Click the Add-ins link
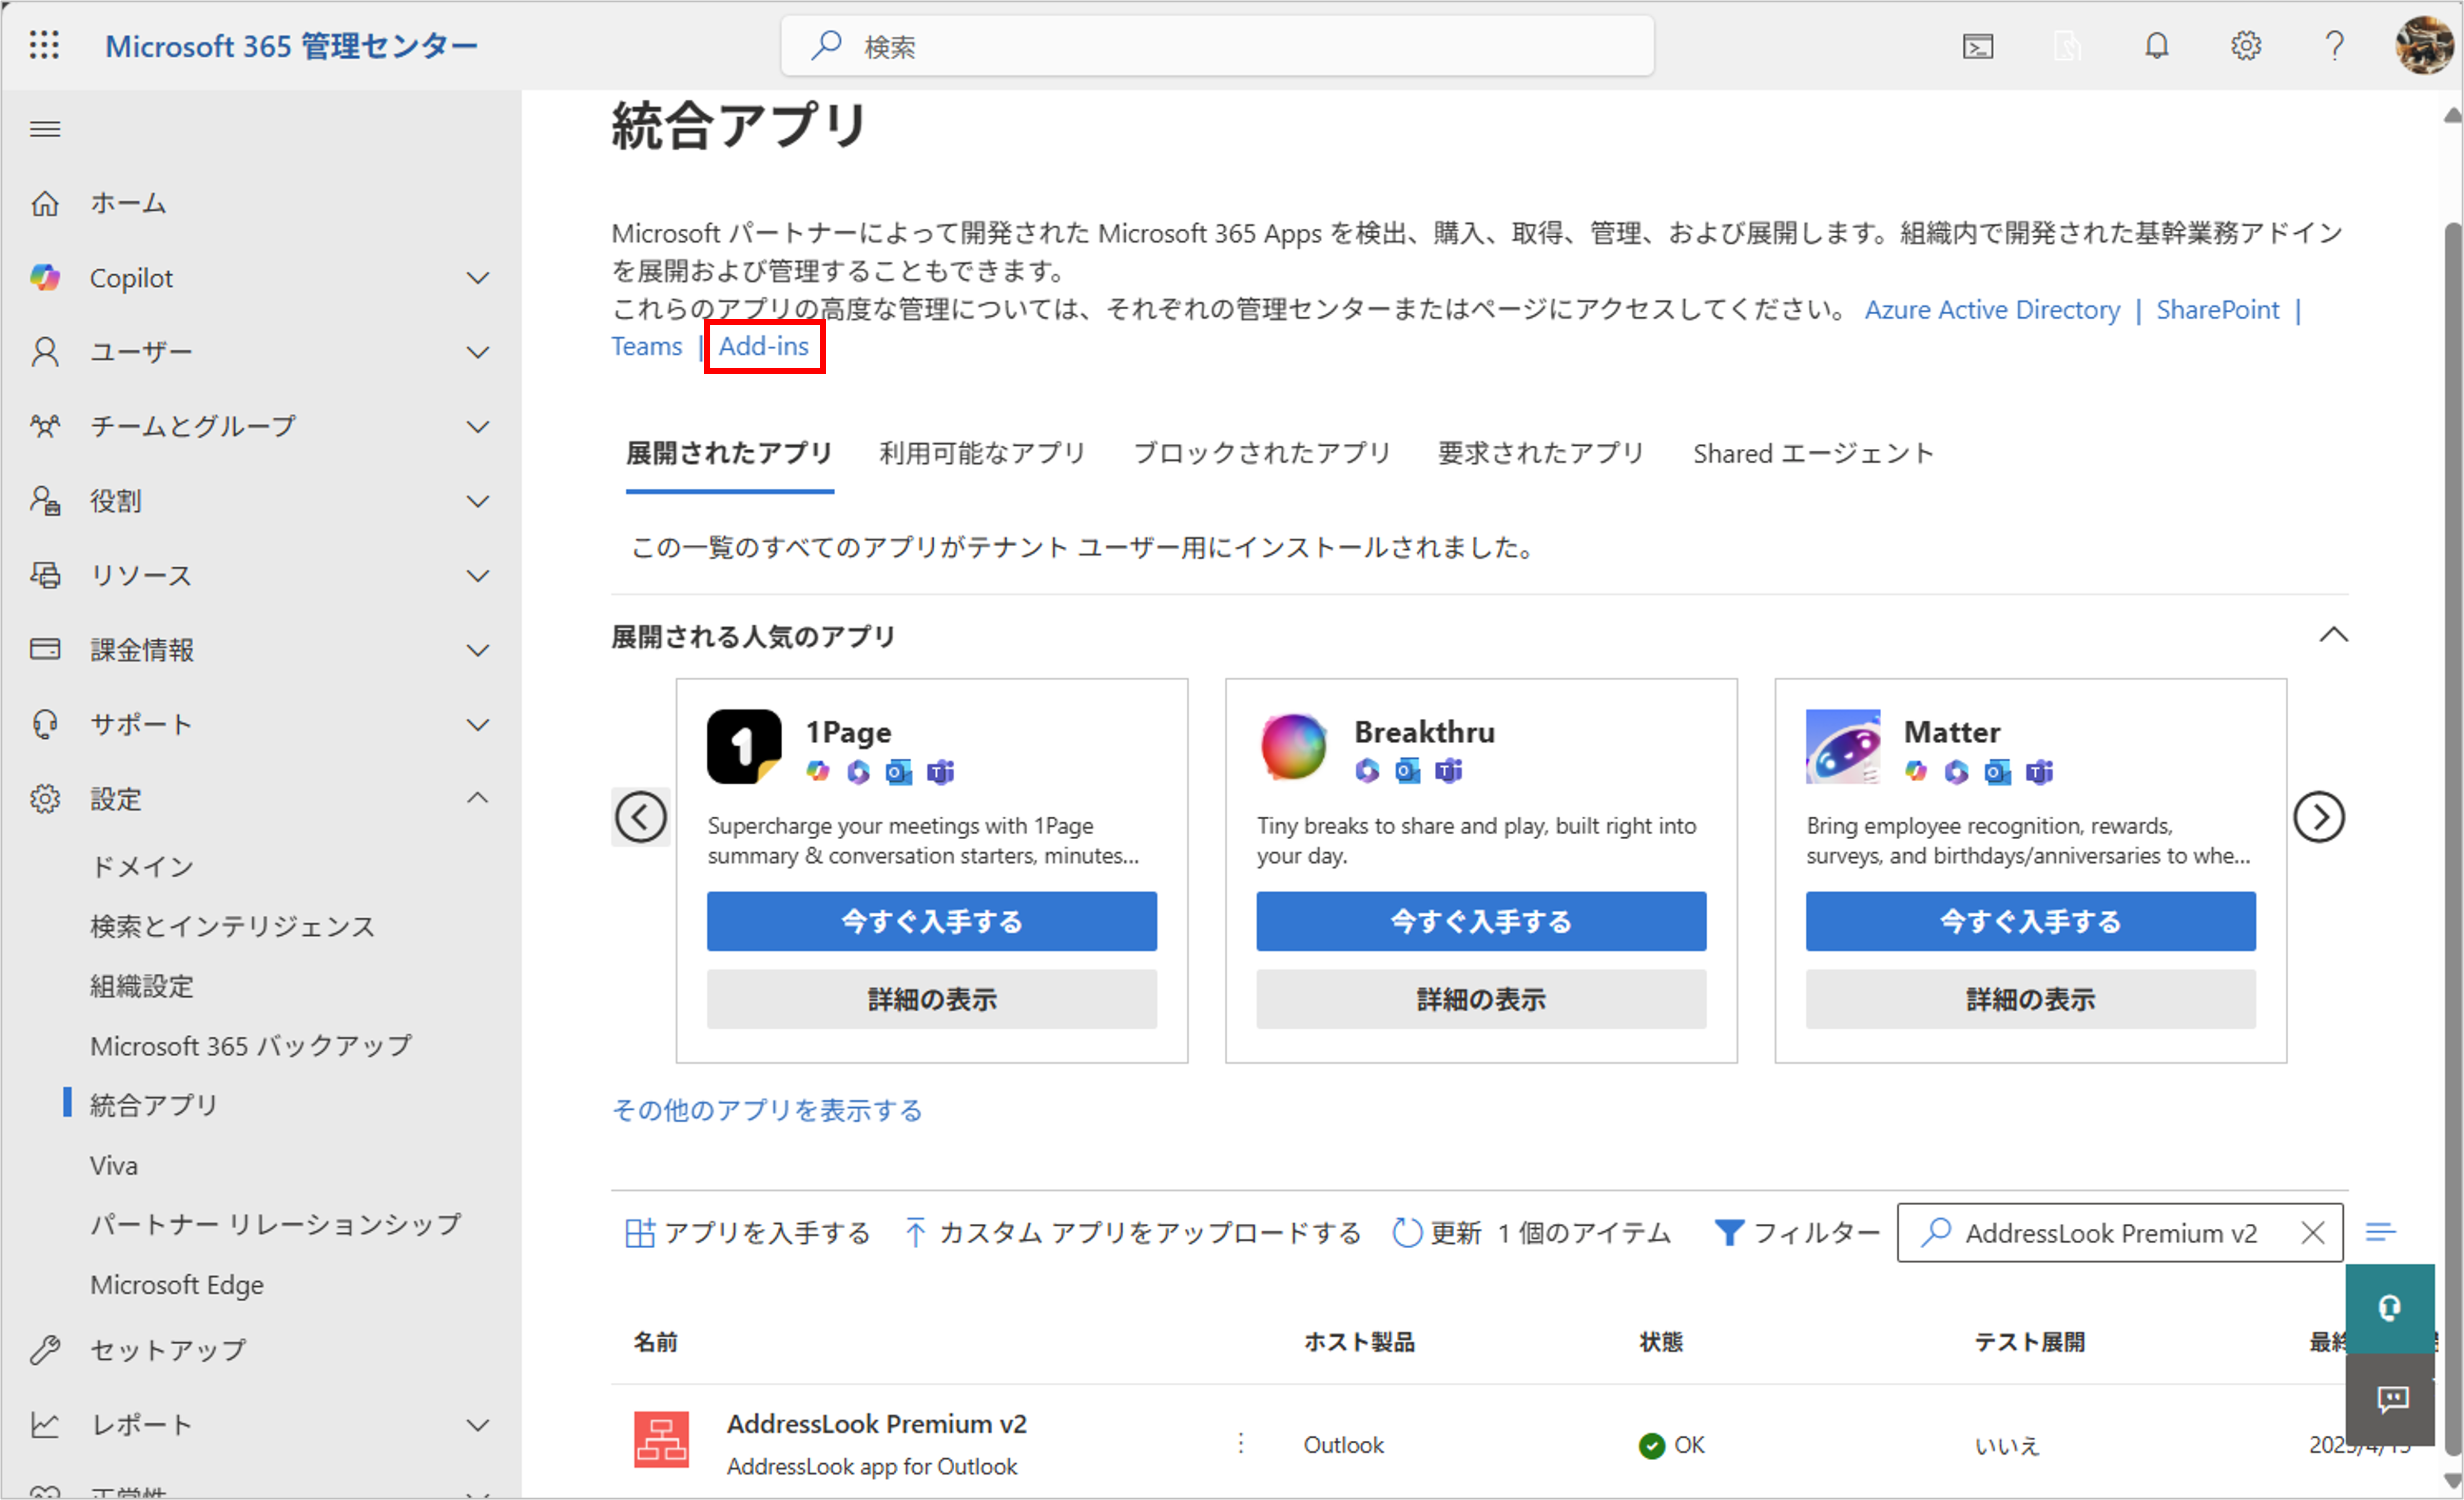 click(763, 346)
